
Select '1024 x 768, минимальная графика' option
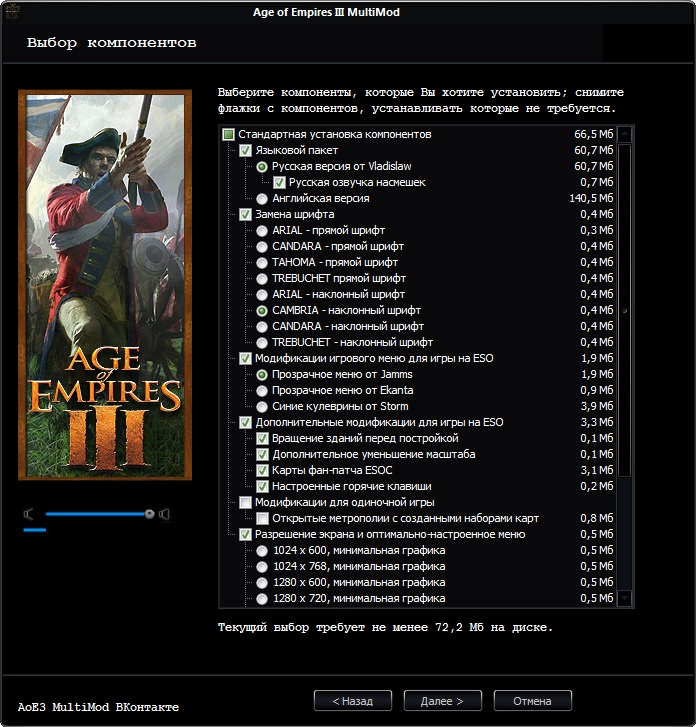pyautogui.click(x=262, y=567)
